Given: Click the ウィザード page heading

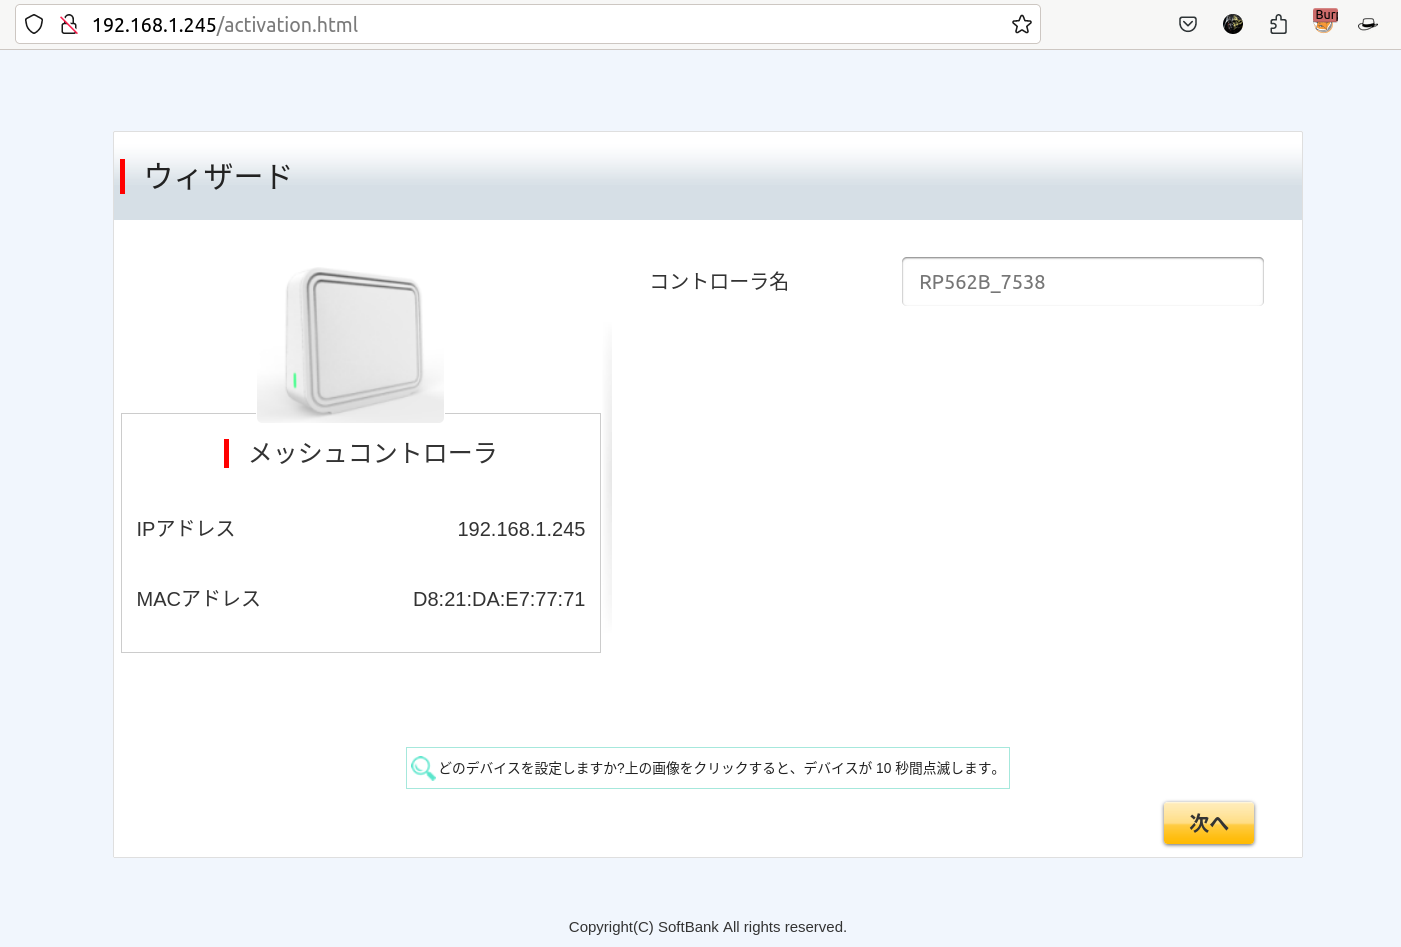Looking at the screenshot, I should 218,176.
